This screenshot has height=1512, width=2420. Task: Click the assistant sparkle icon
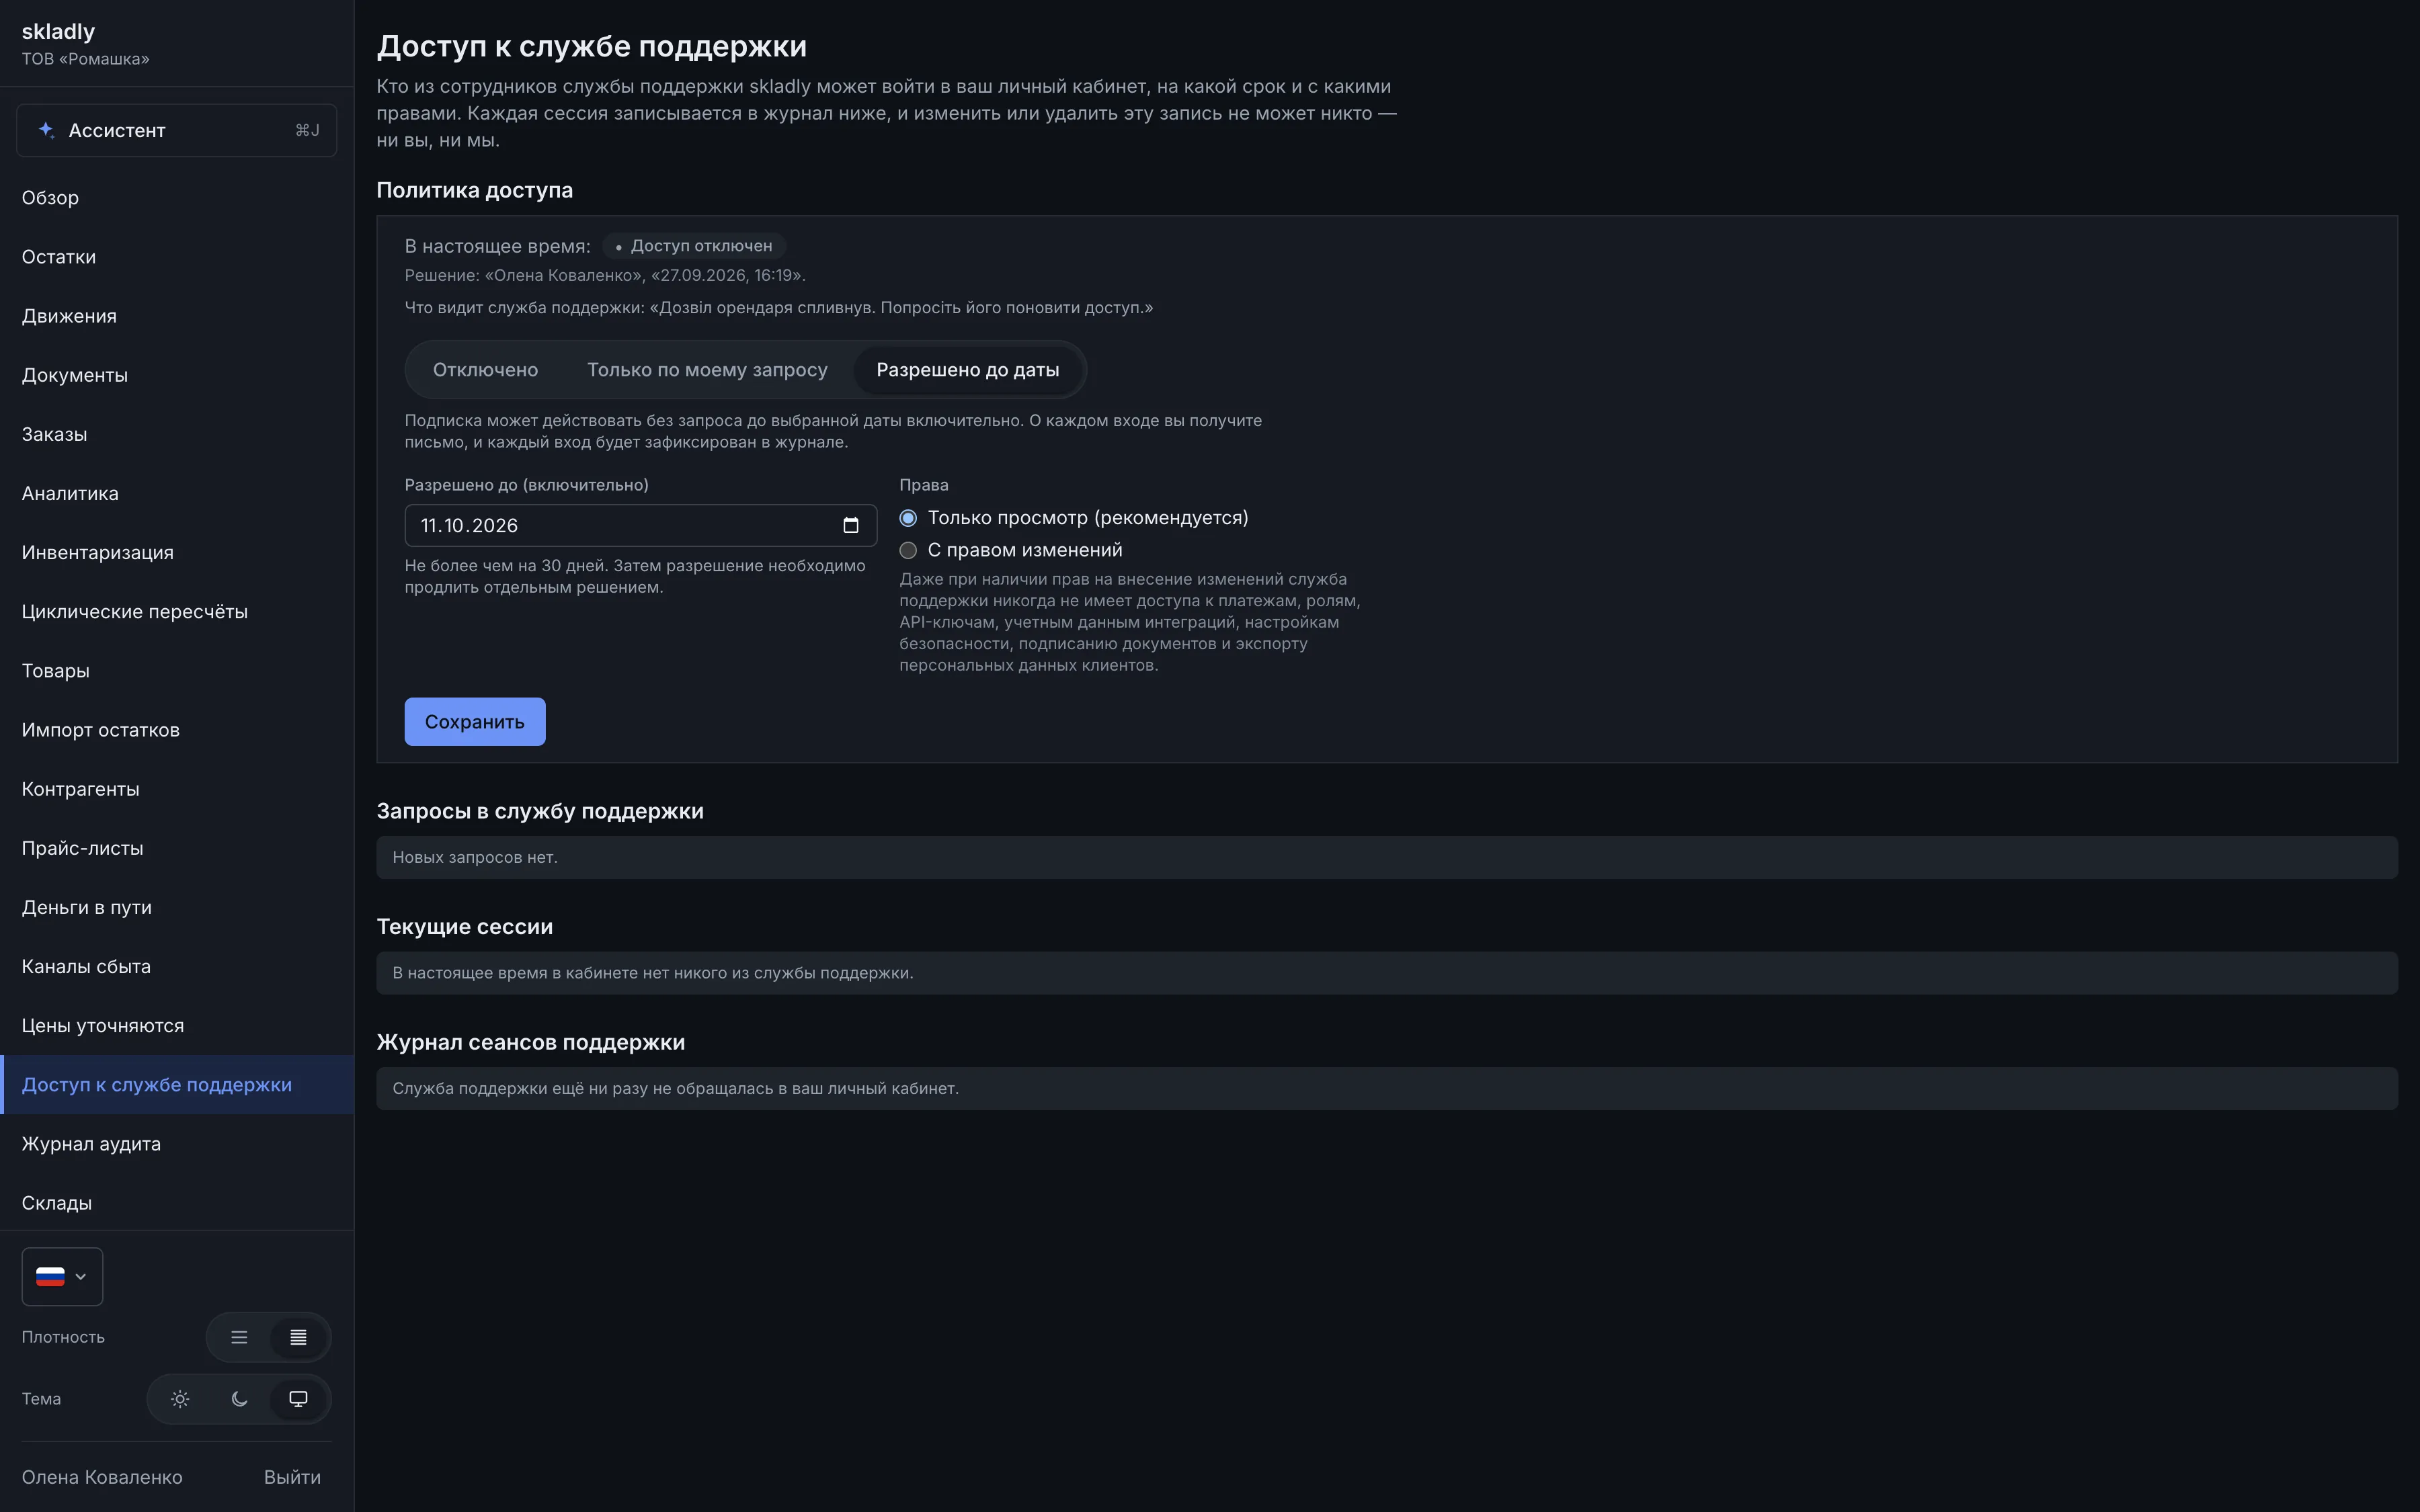46,130
